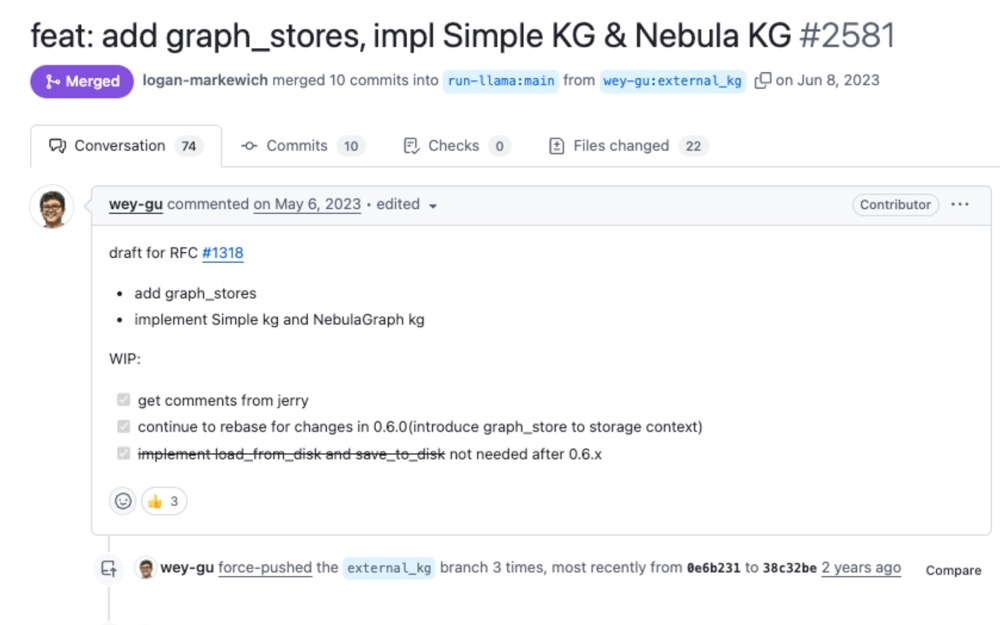Click the purple Merged status badge
Viewport: 1000px width, 625px height.
click(x=82, y=82)
